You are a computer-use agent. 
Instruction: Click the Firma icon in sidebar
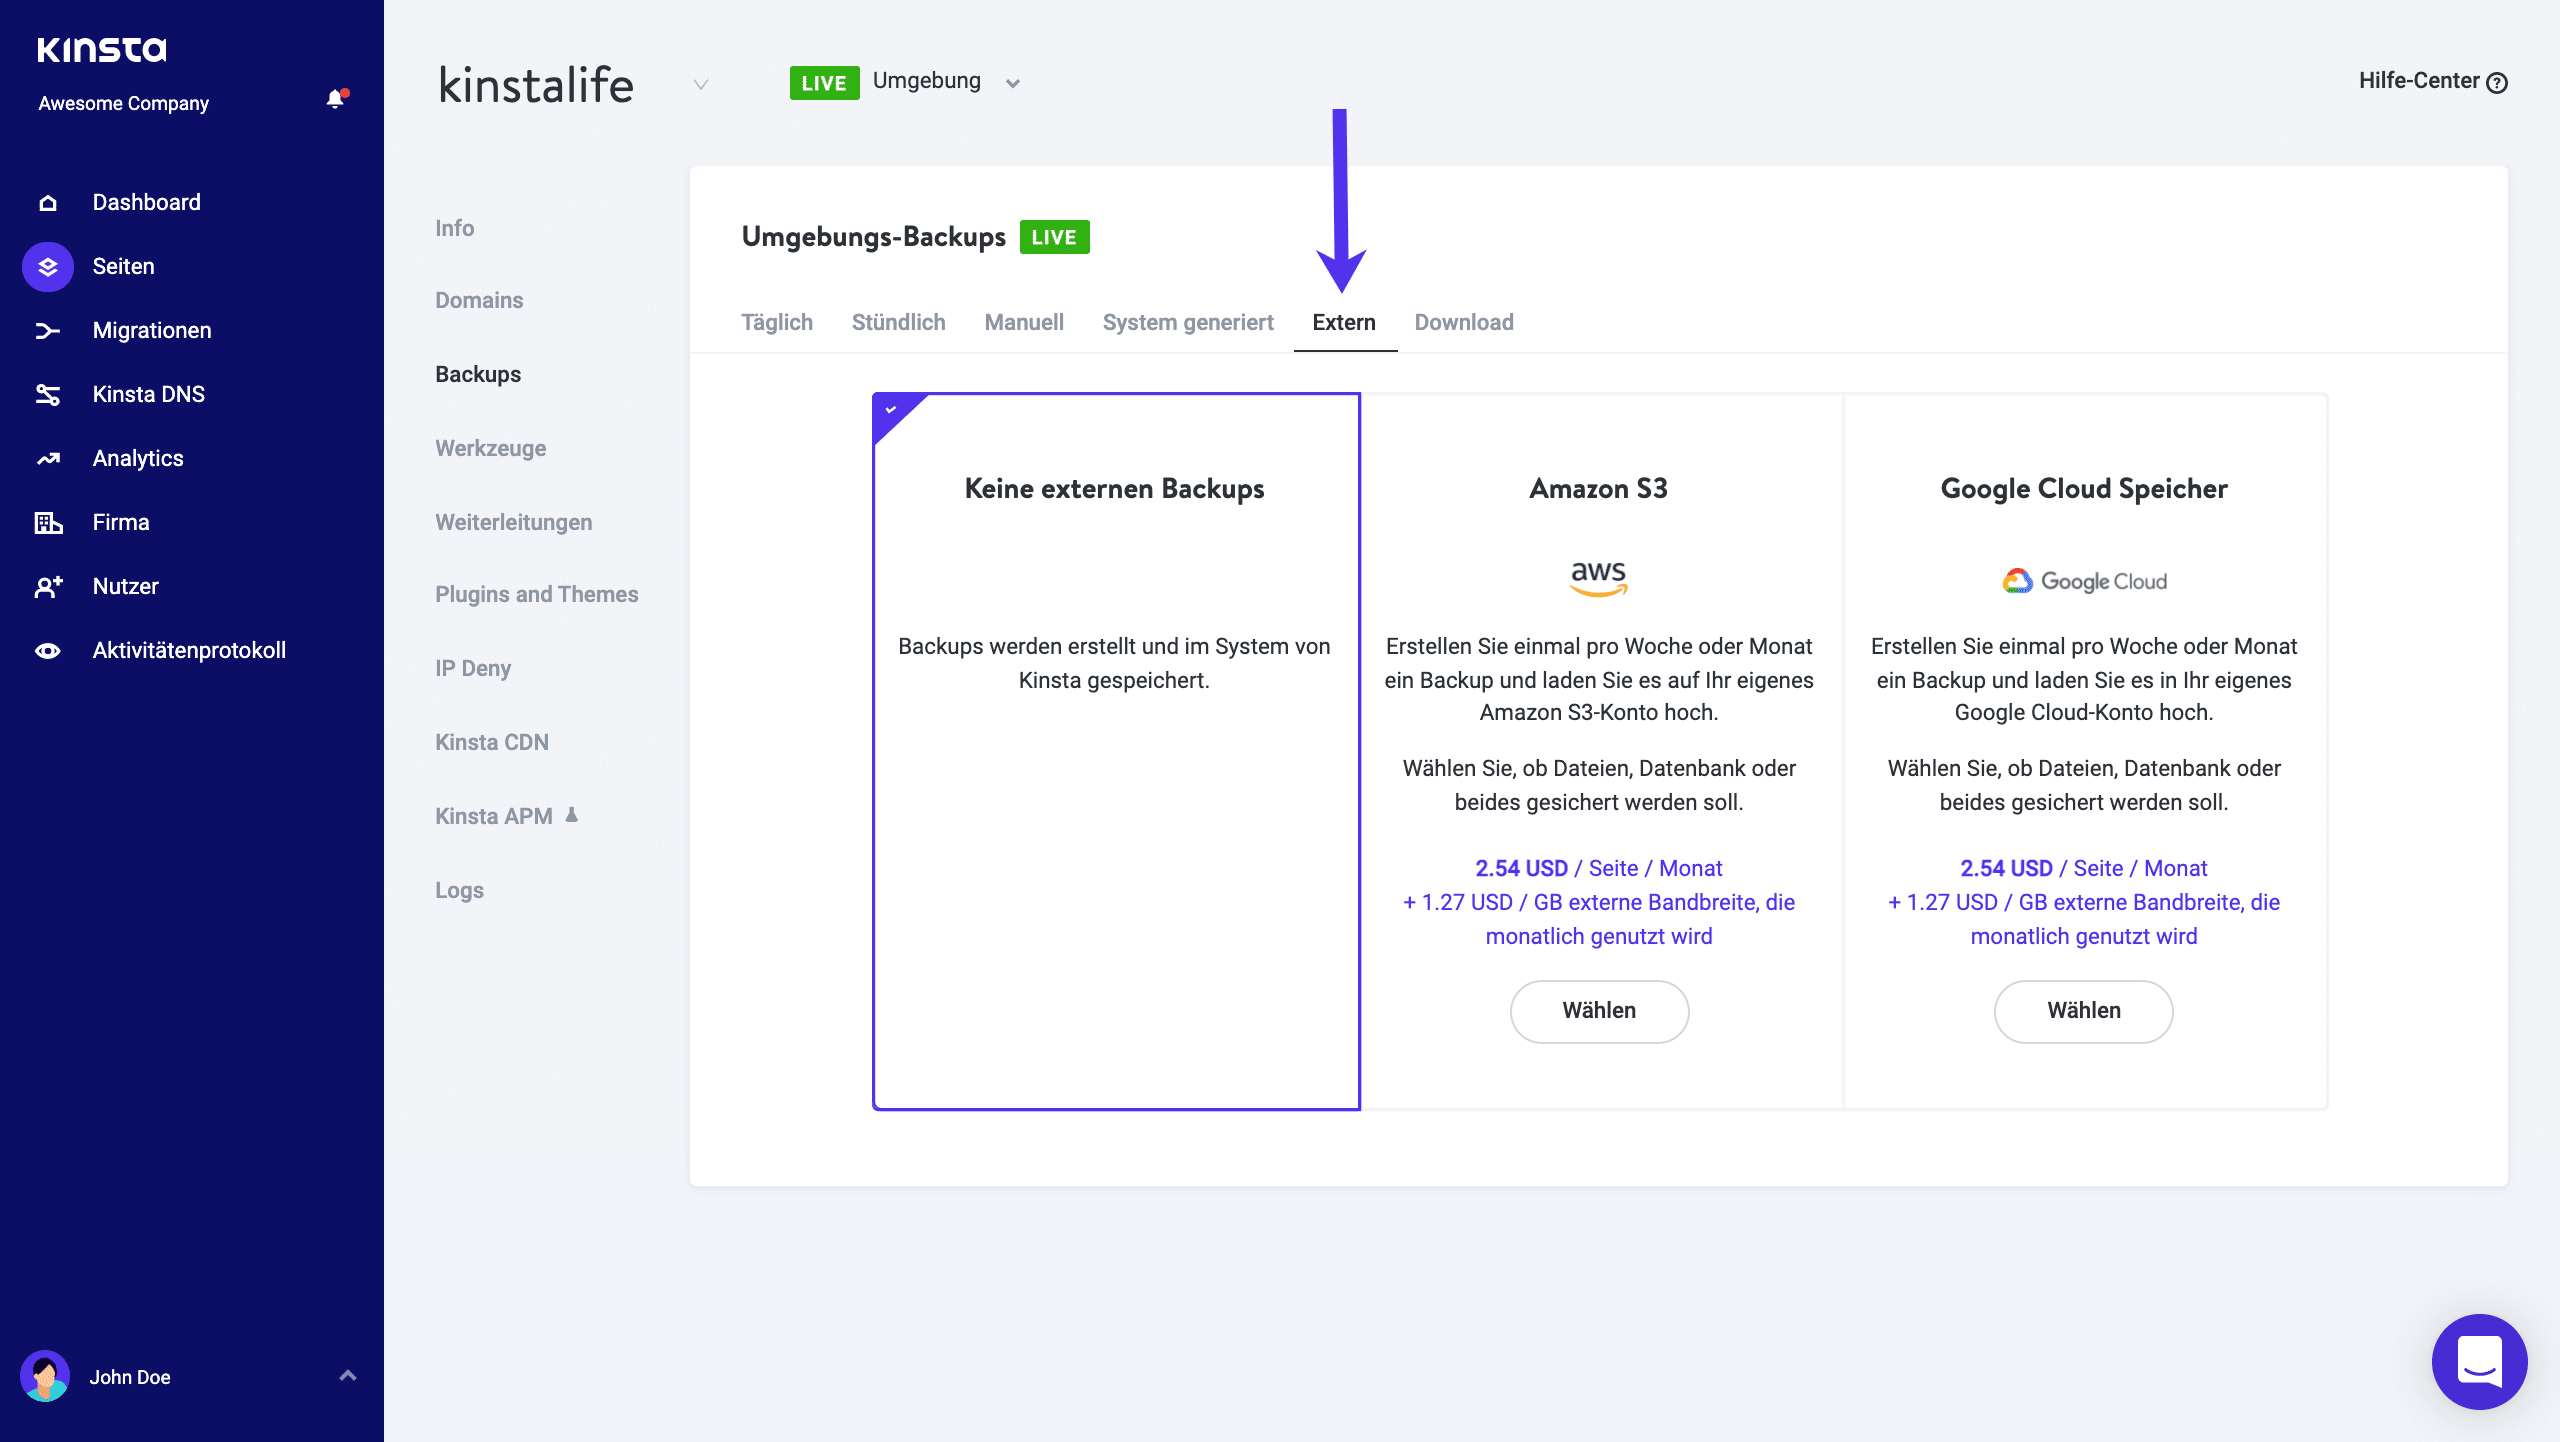click(x=47, y=522)
